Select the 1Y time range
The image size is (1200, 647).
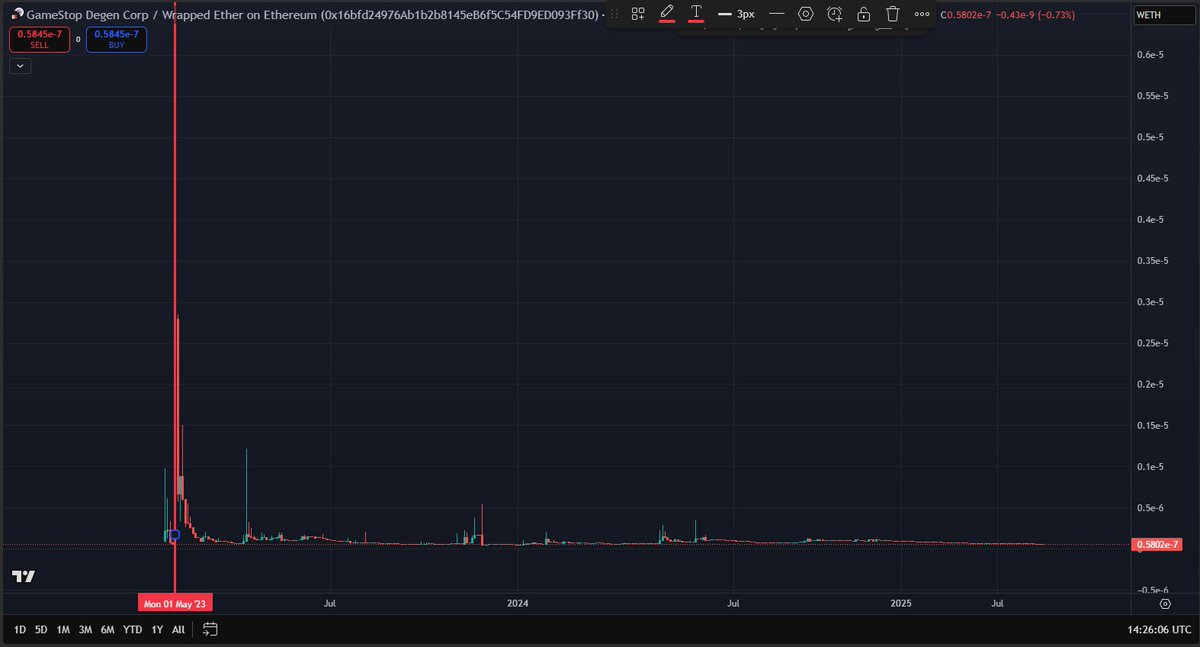pyautogui.click(x=157, y=630)
